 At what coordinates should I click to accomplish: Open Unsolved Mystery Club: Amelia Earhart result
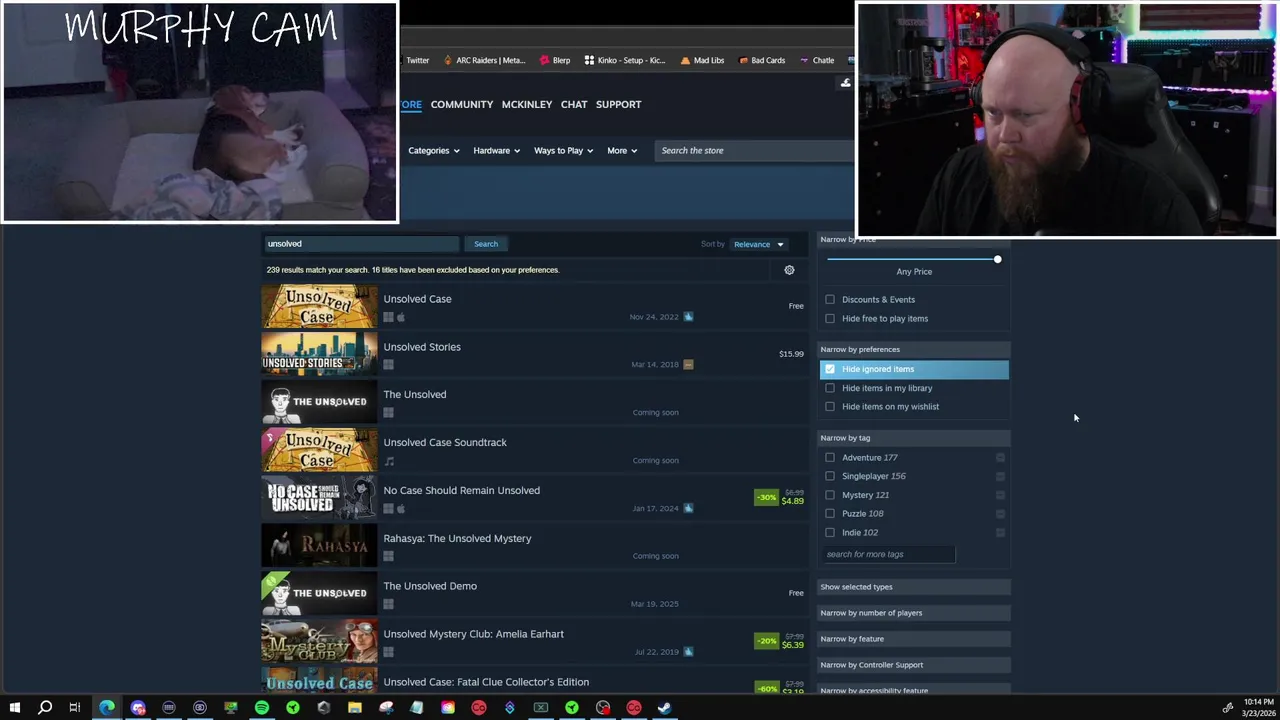pyautogui.click(x=473, y=634)
